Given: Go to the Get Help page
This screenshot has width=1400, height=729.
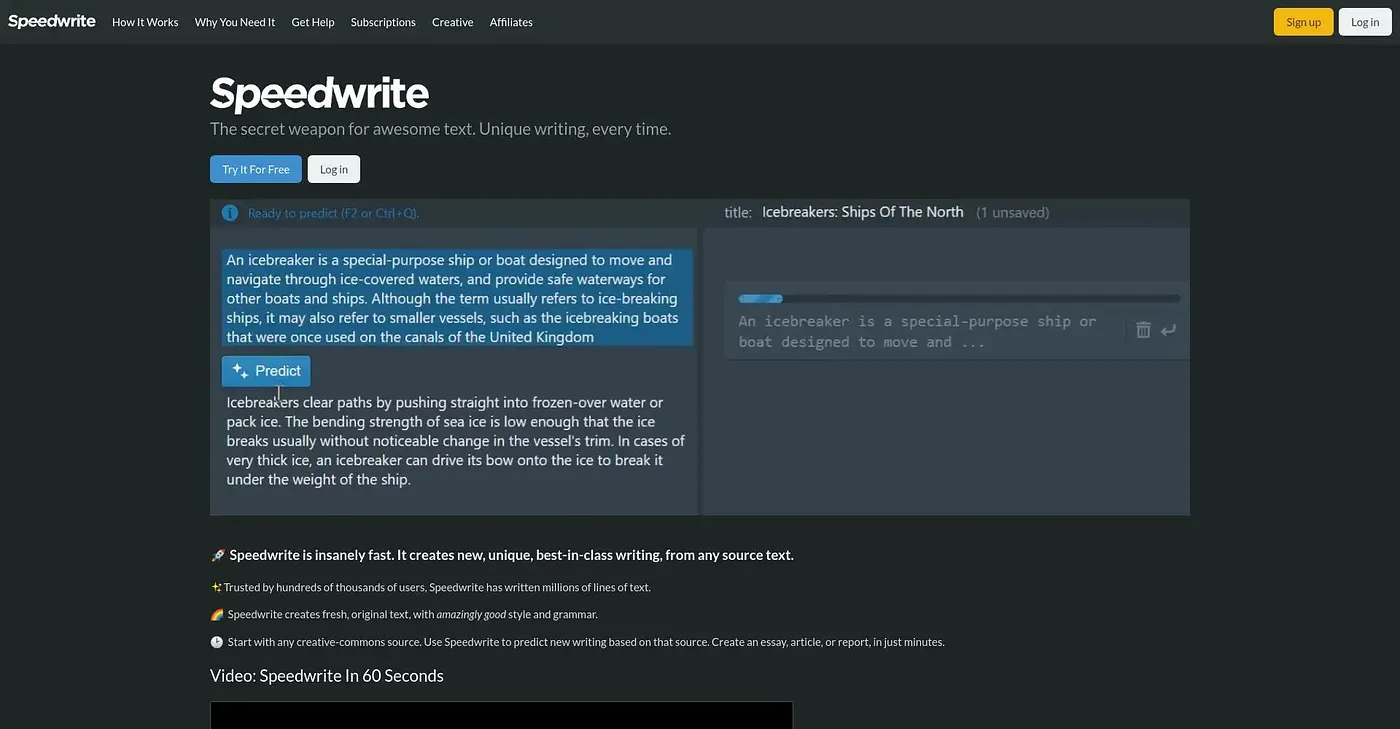Looking at the screenshot, I should tap(313, 22).
